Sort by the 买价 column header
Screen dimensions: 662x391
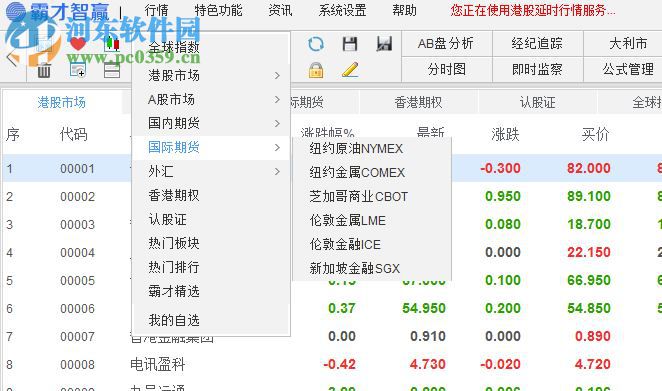tap(595, 135)
